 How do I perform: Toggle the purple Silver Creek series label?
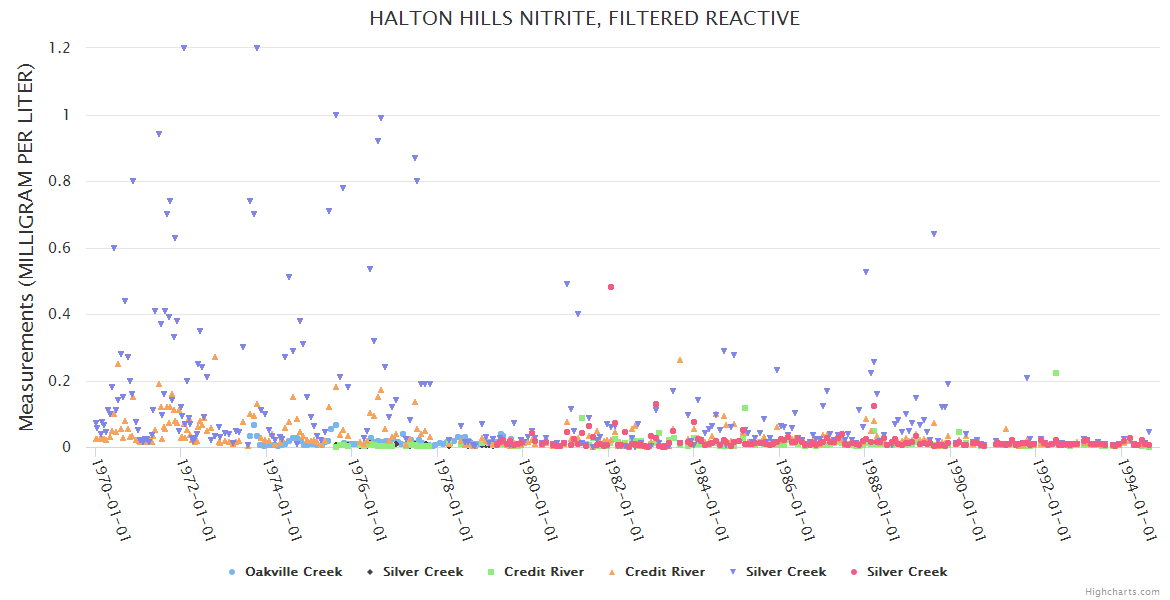coord(786,572)
